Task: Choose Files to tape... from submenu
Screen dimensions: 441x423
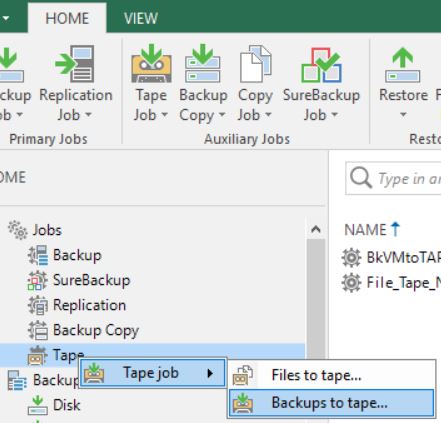Action: [332, 375]
